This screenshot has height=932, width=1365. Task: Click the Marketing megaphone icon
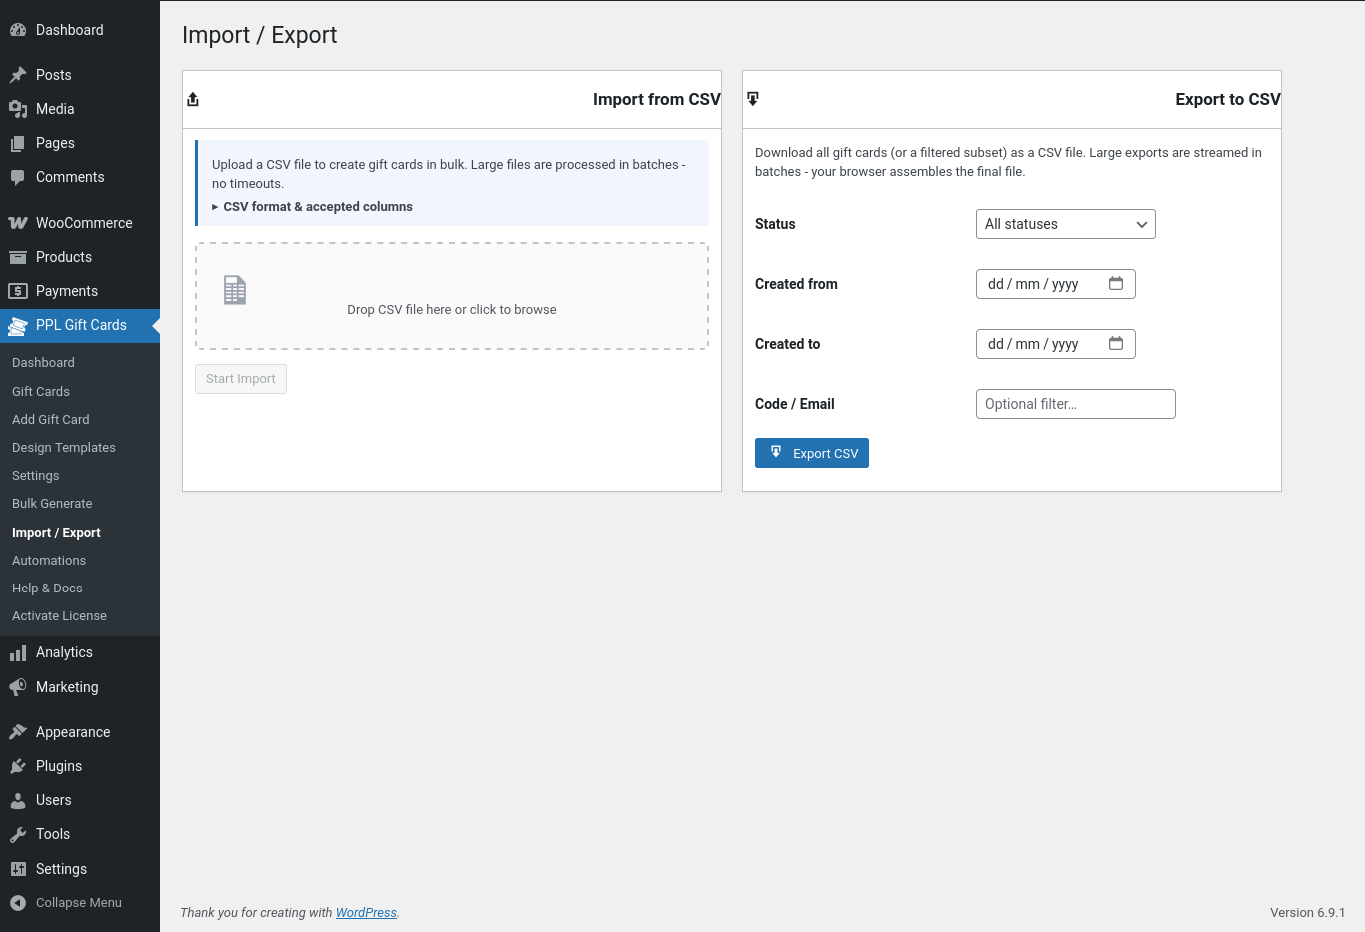tap(18, 687)
